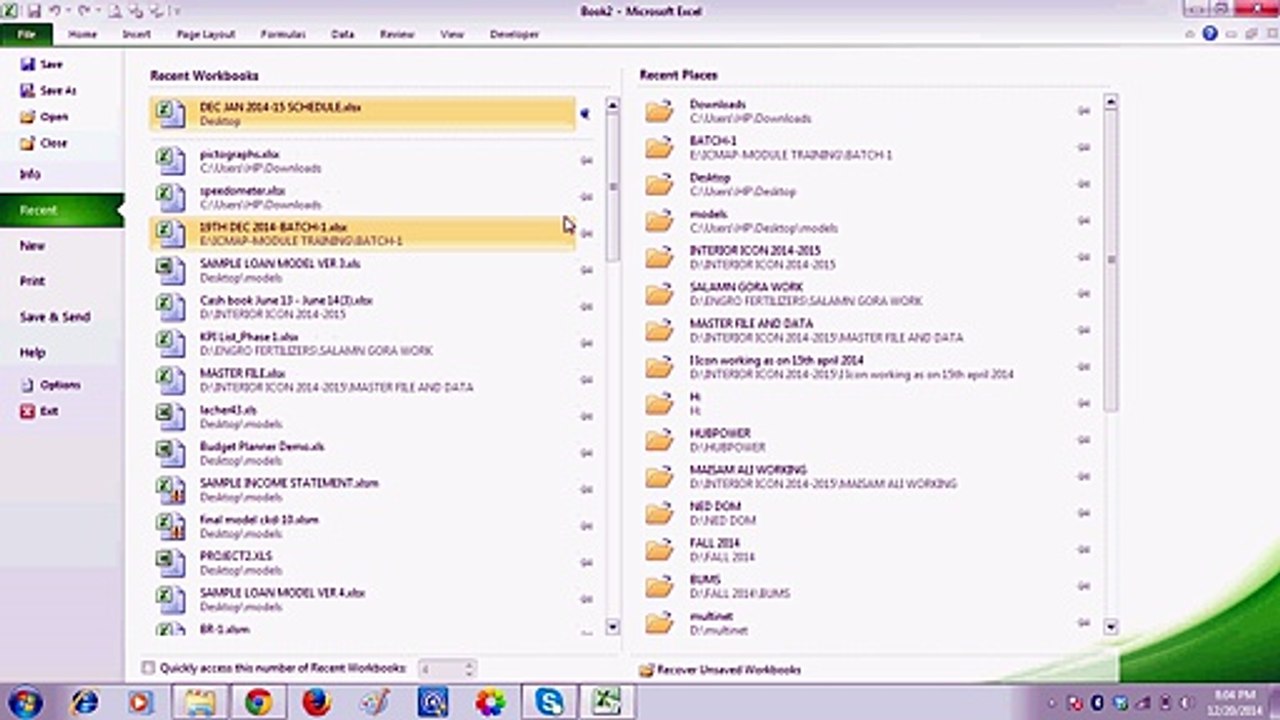The image size is (1280, 720).
Task: Open Budget Planner Demo.xls from the list
Action: click(362, 453)
